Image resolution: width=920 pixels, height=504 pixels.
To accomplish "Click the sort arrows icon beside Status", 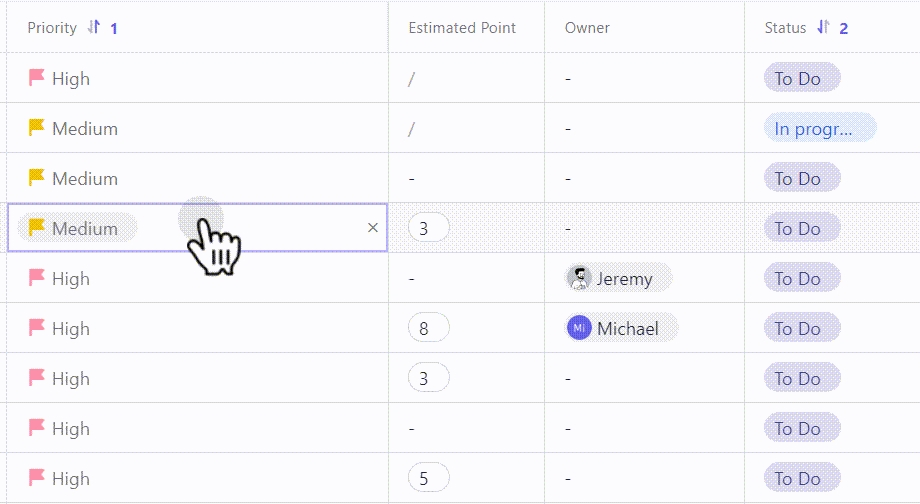I will tap(823, 28).
